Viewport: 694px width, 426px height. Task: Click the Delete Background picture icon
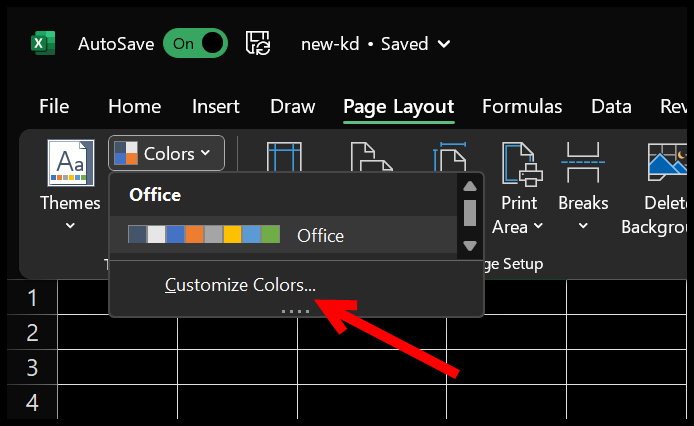(x=667, y=162)
